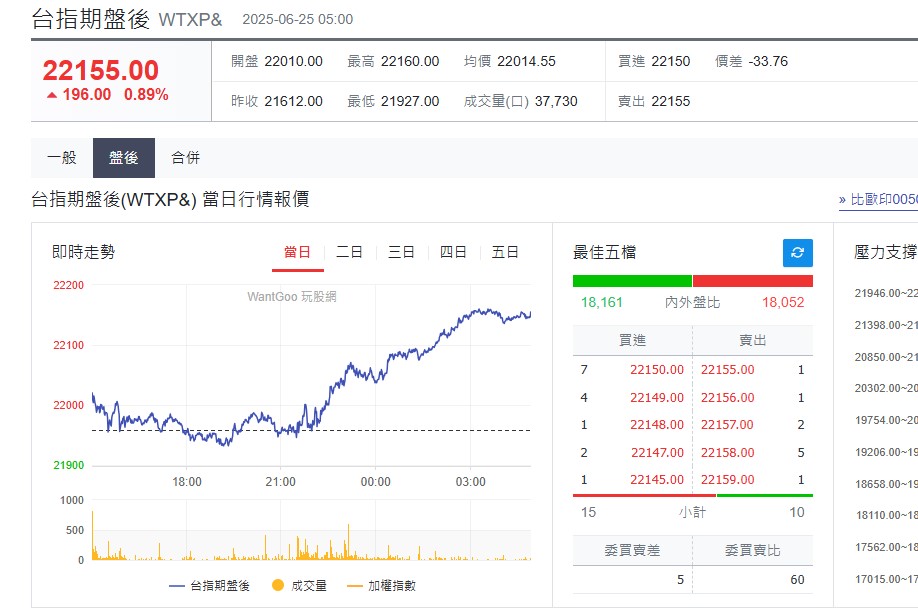918x612 pixels.
Task: Select ask price 22158.00
Action: click(728, 453)
